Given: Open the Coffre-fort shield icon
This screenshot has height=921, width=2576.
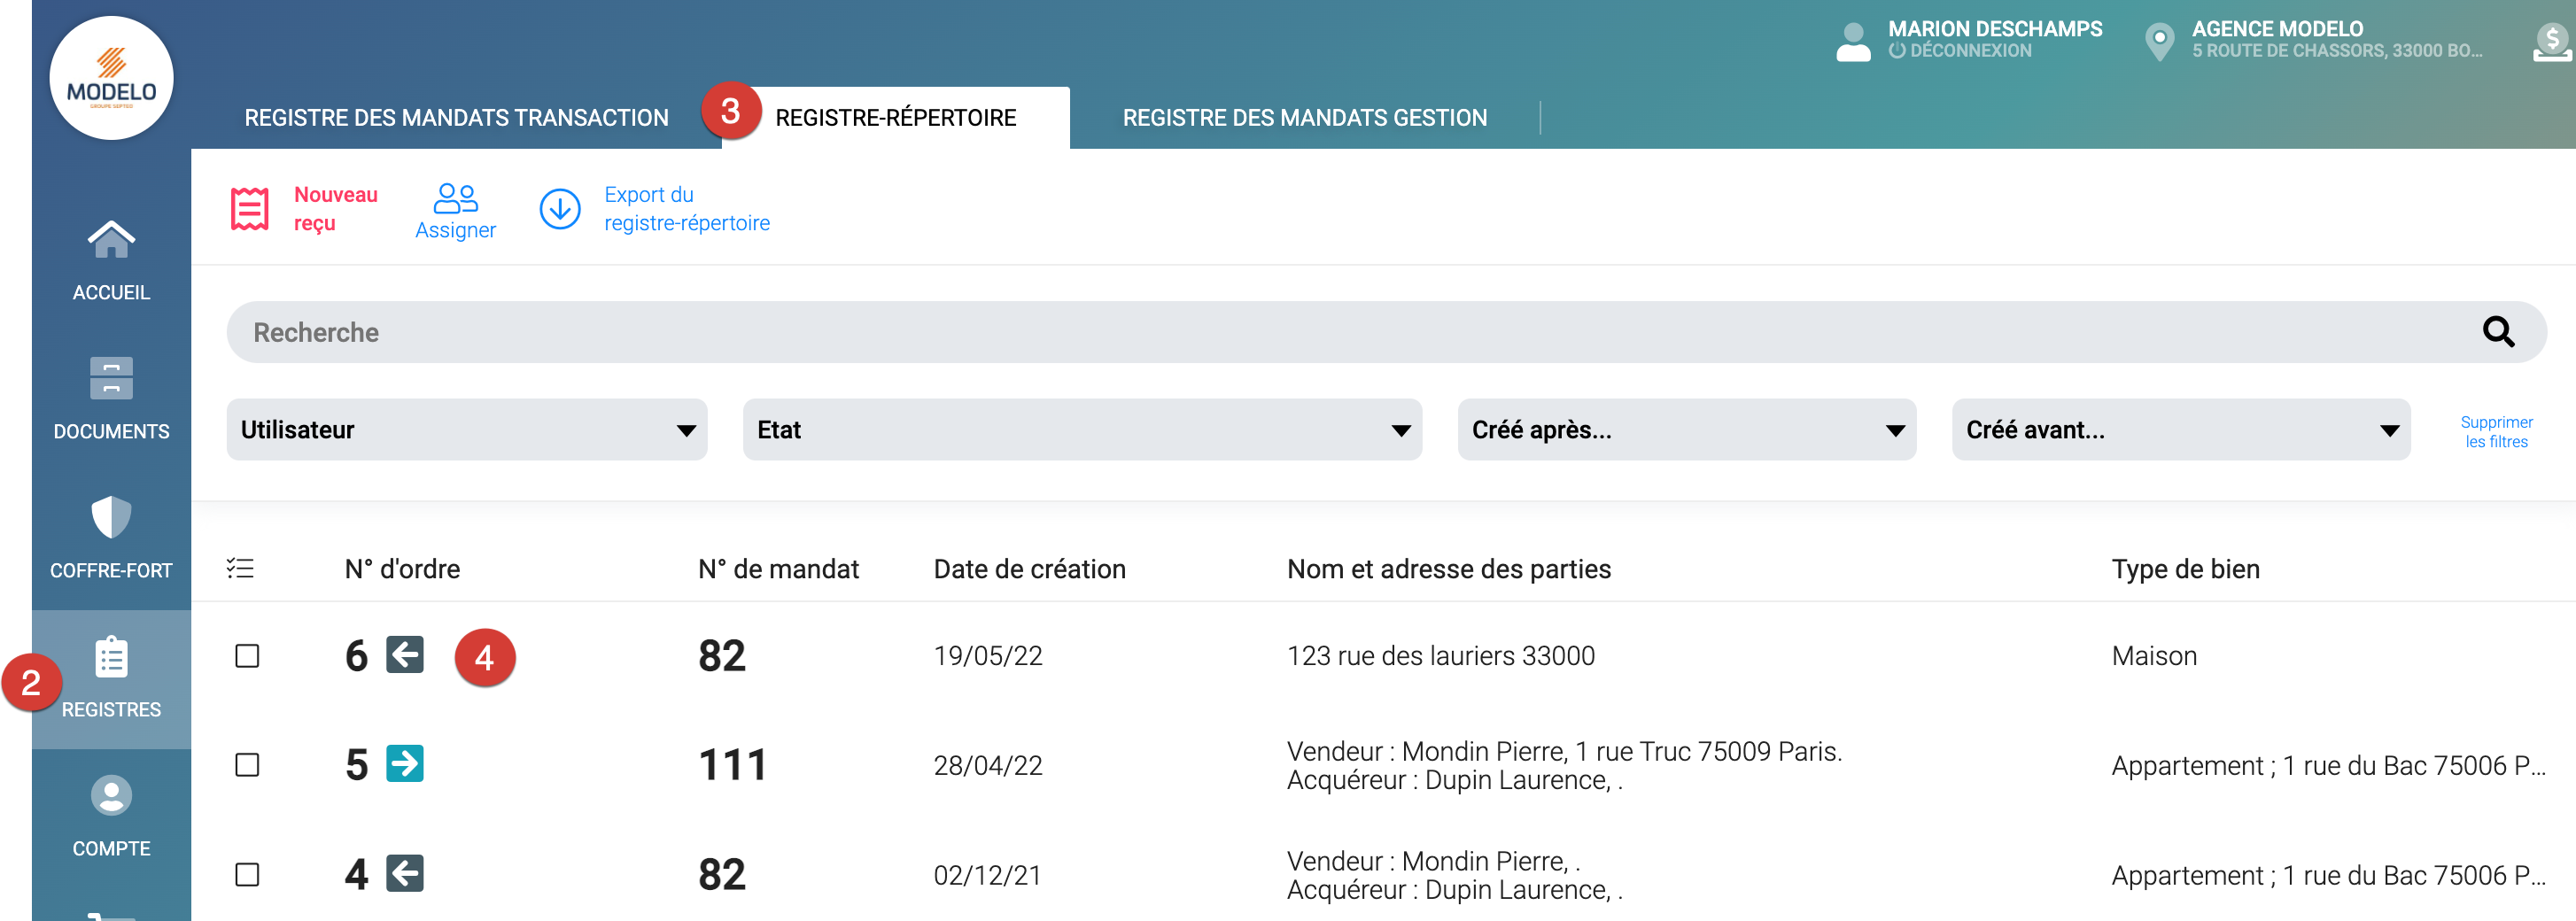Looking at the screenshot, I should (x=111, y=518).
